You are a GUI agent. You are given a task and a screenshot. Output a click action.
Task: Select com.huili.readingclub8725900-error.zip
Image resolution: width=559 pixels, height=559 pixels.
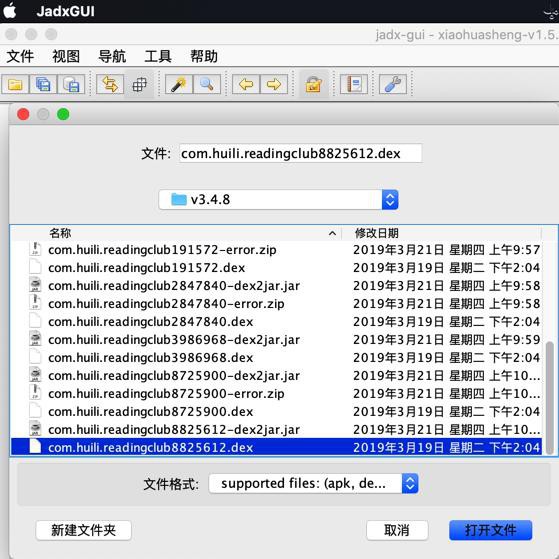[276, 394]
